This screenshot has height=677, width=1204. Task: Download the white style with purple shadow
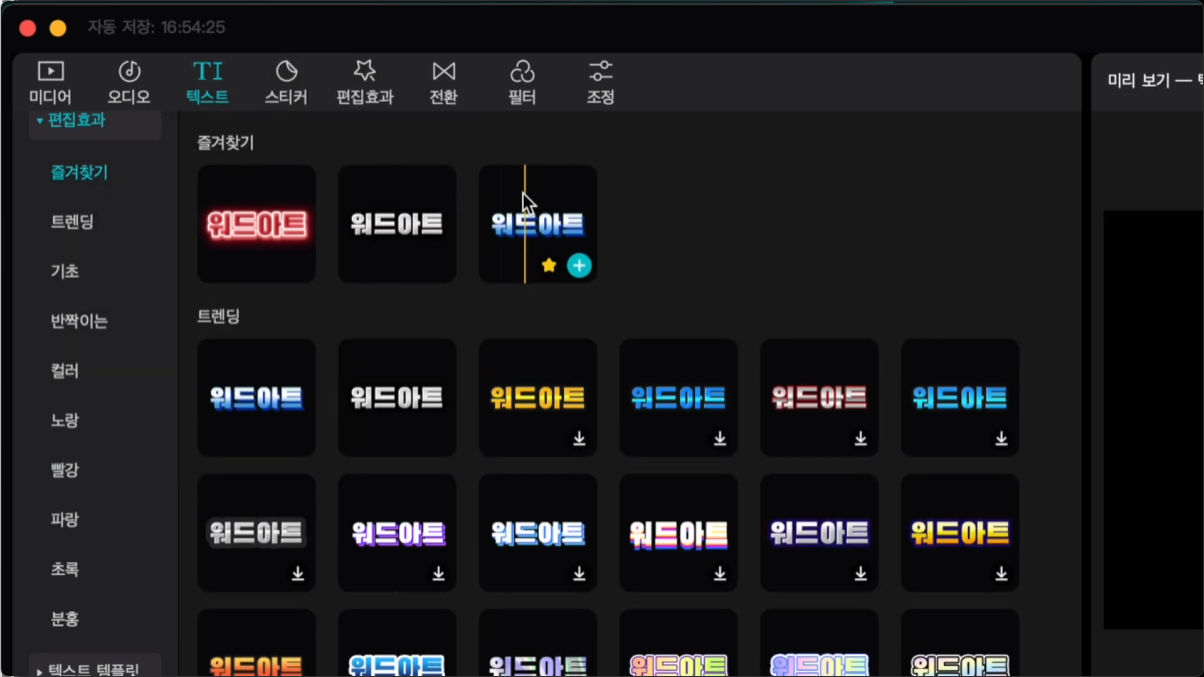coord(438,574)
